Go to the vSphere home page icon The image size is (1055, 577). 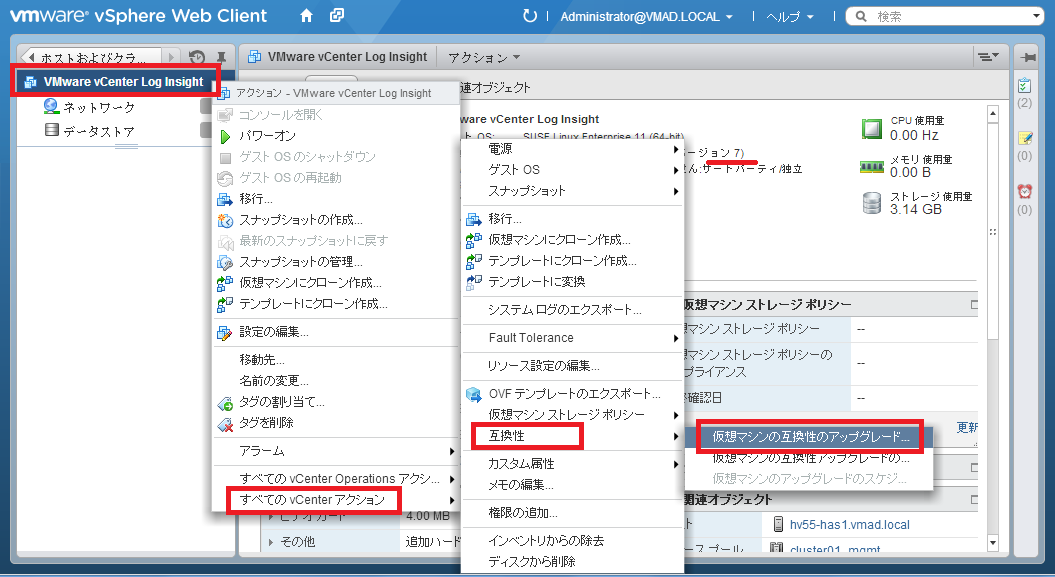(x=306, y=15)
